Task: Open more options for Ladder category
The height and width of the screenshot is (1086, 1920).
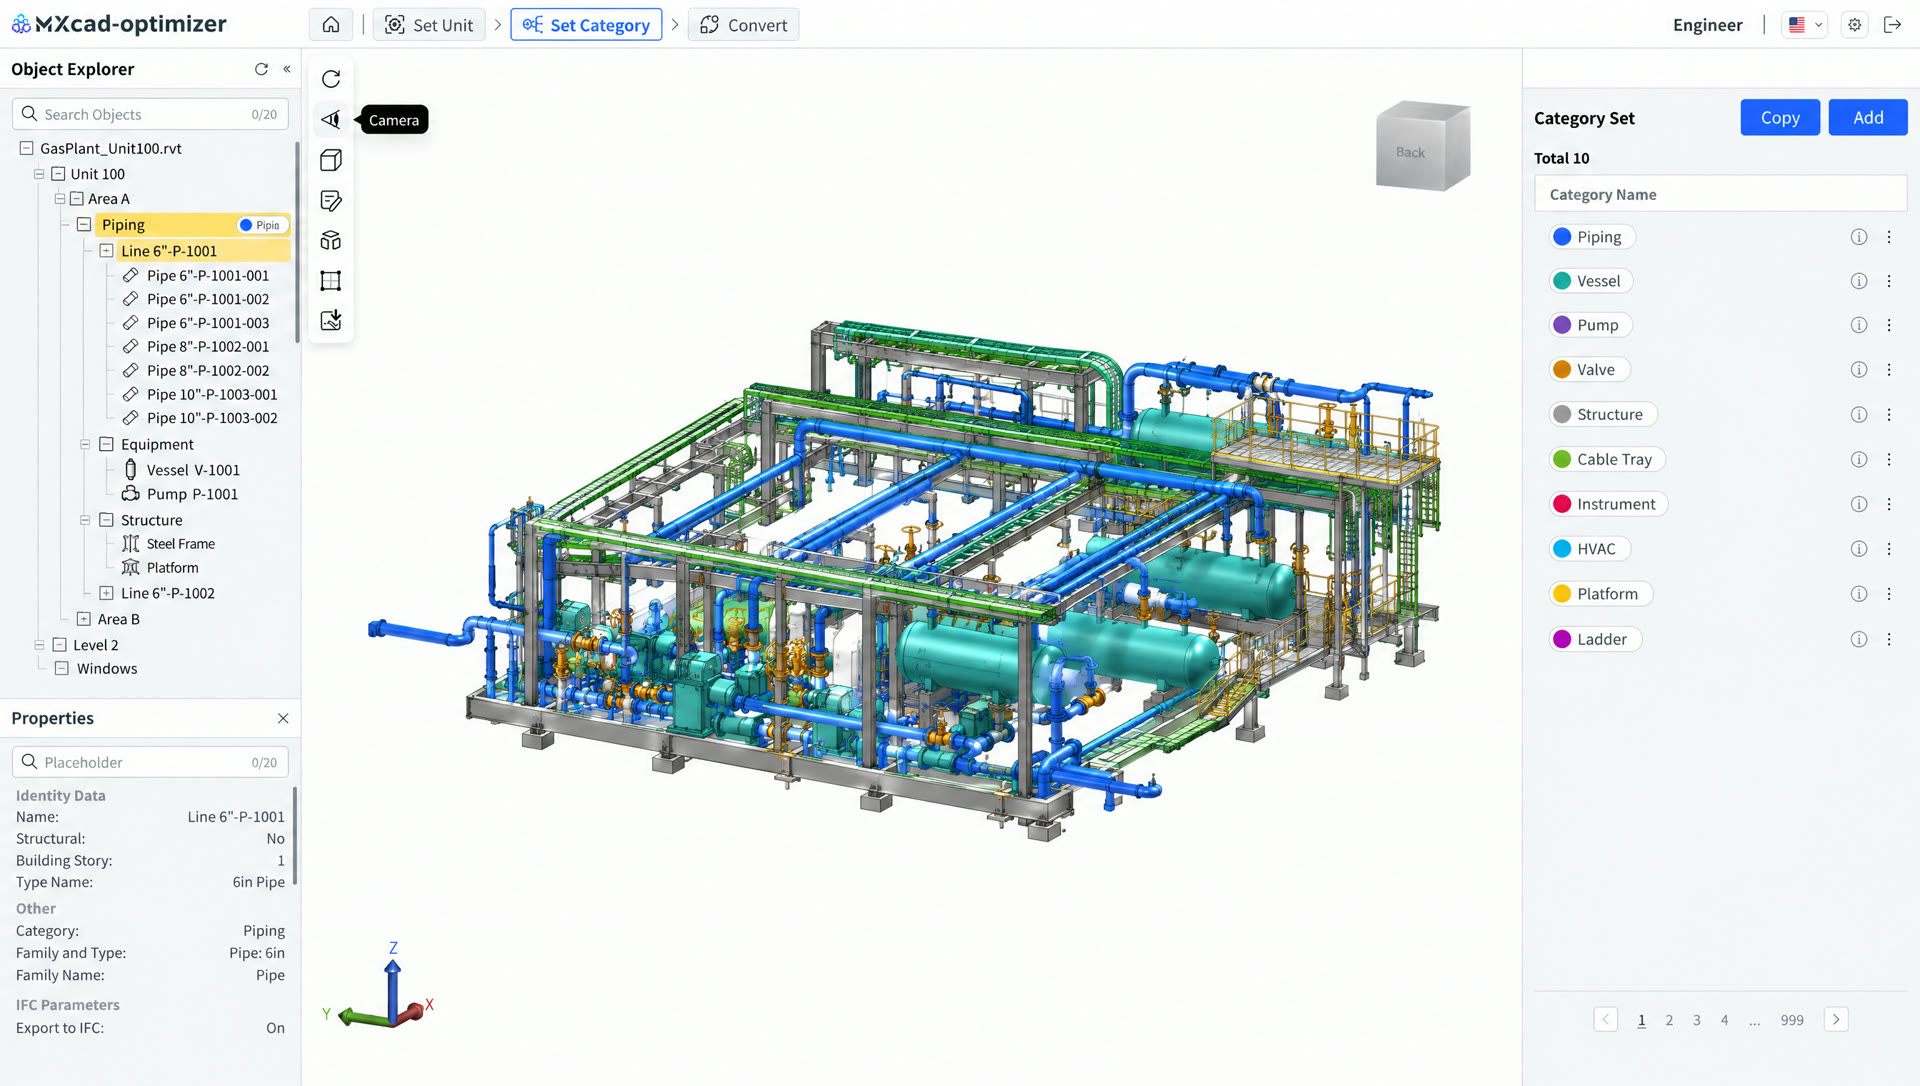Action: pyautogui.click(x=1889, y=639)
